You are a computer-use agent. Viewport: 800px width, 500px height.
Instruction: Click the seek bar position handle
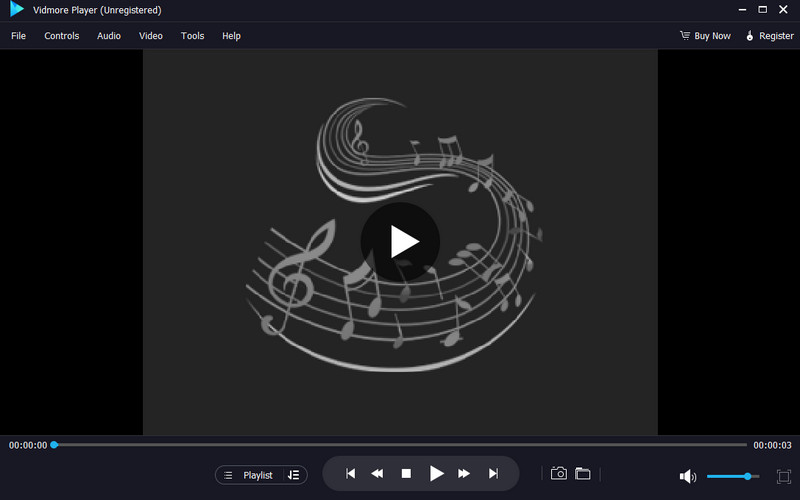(x=54, y=445)
